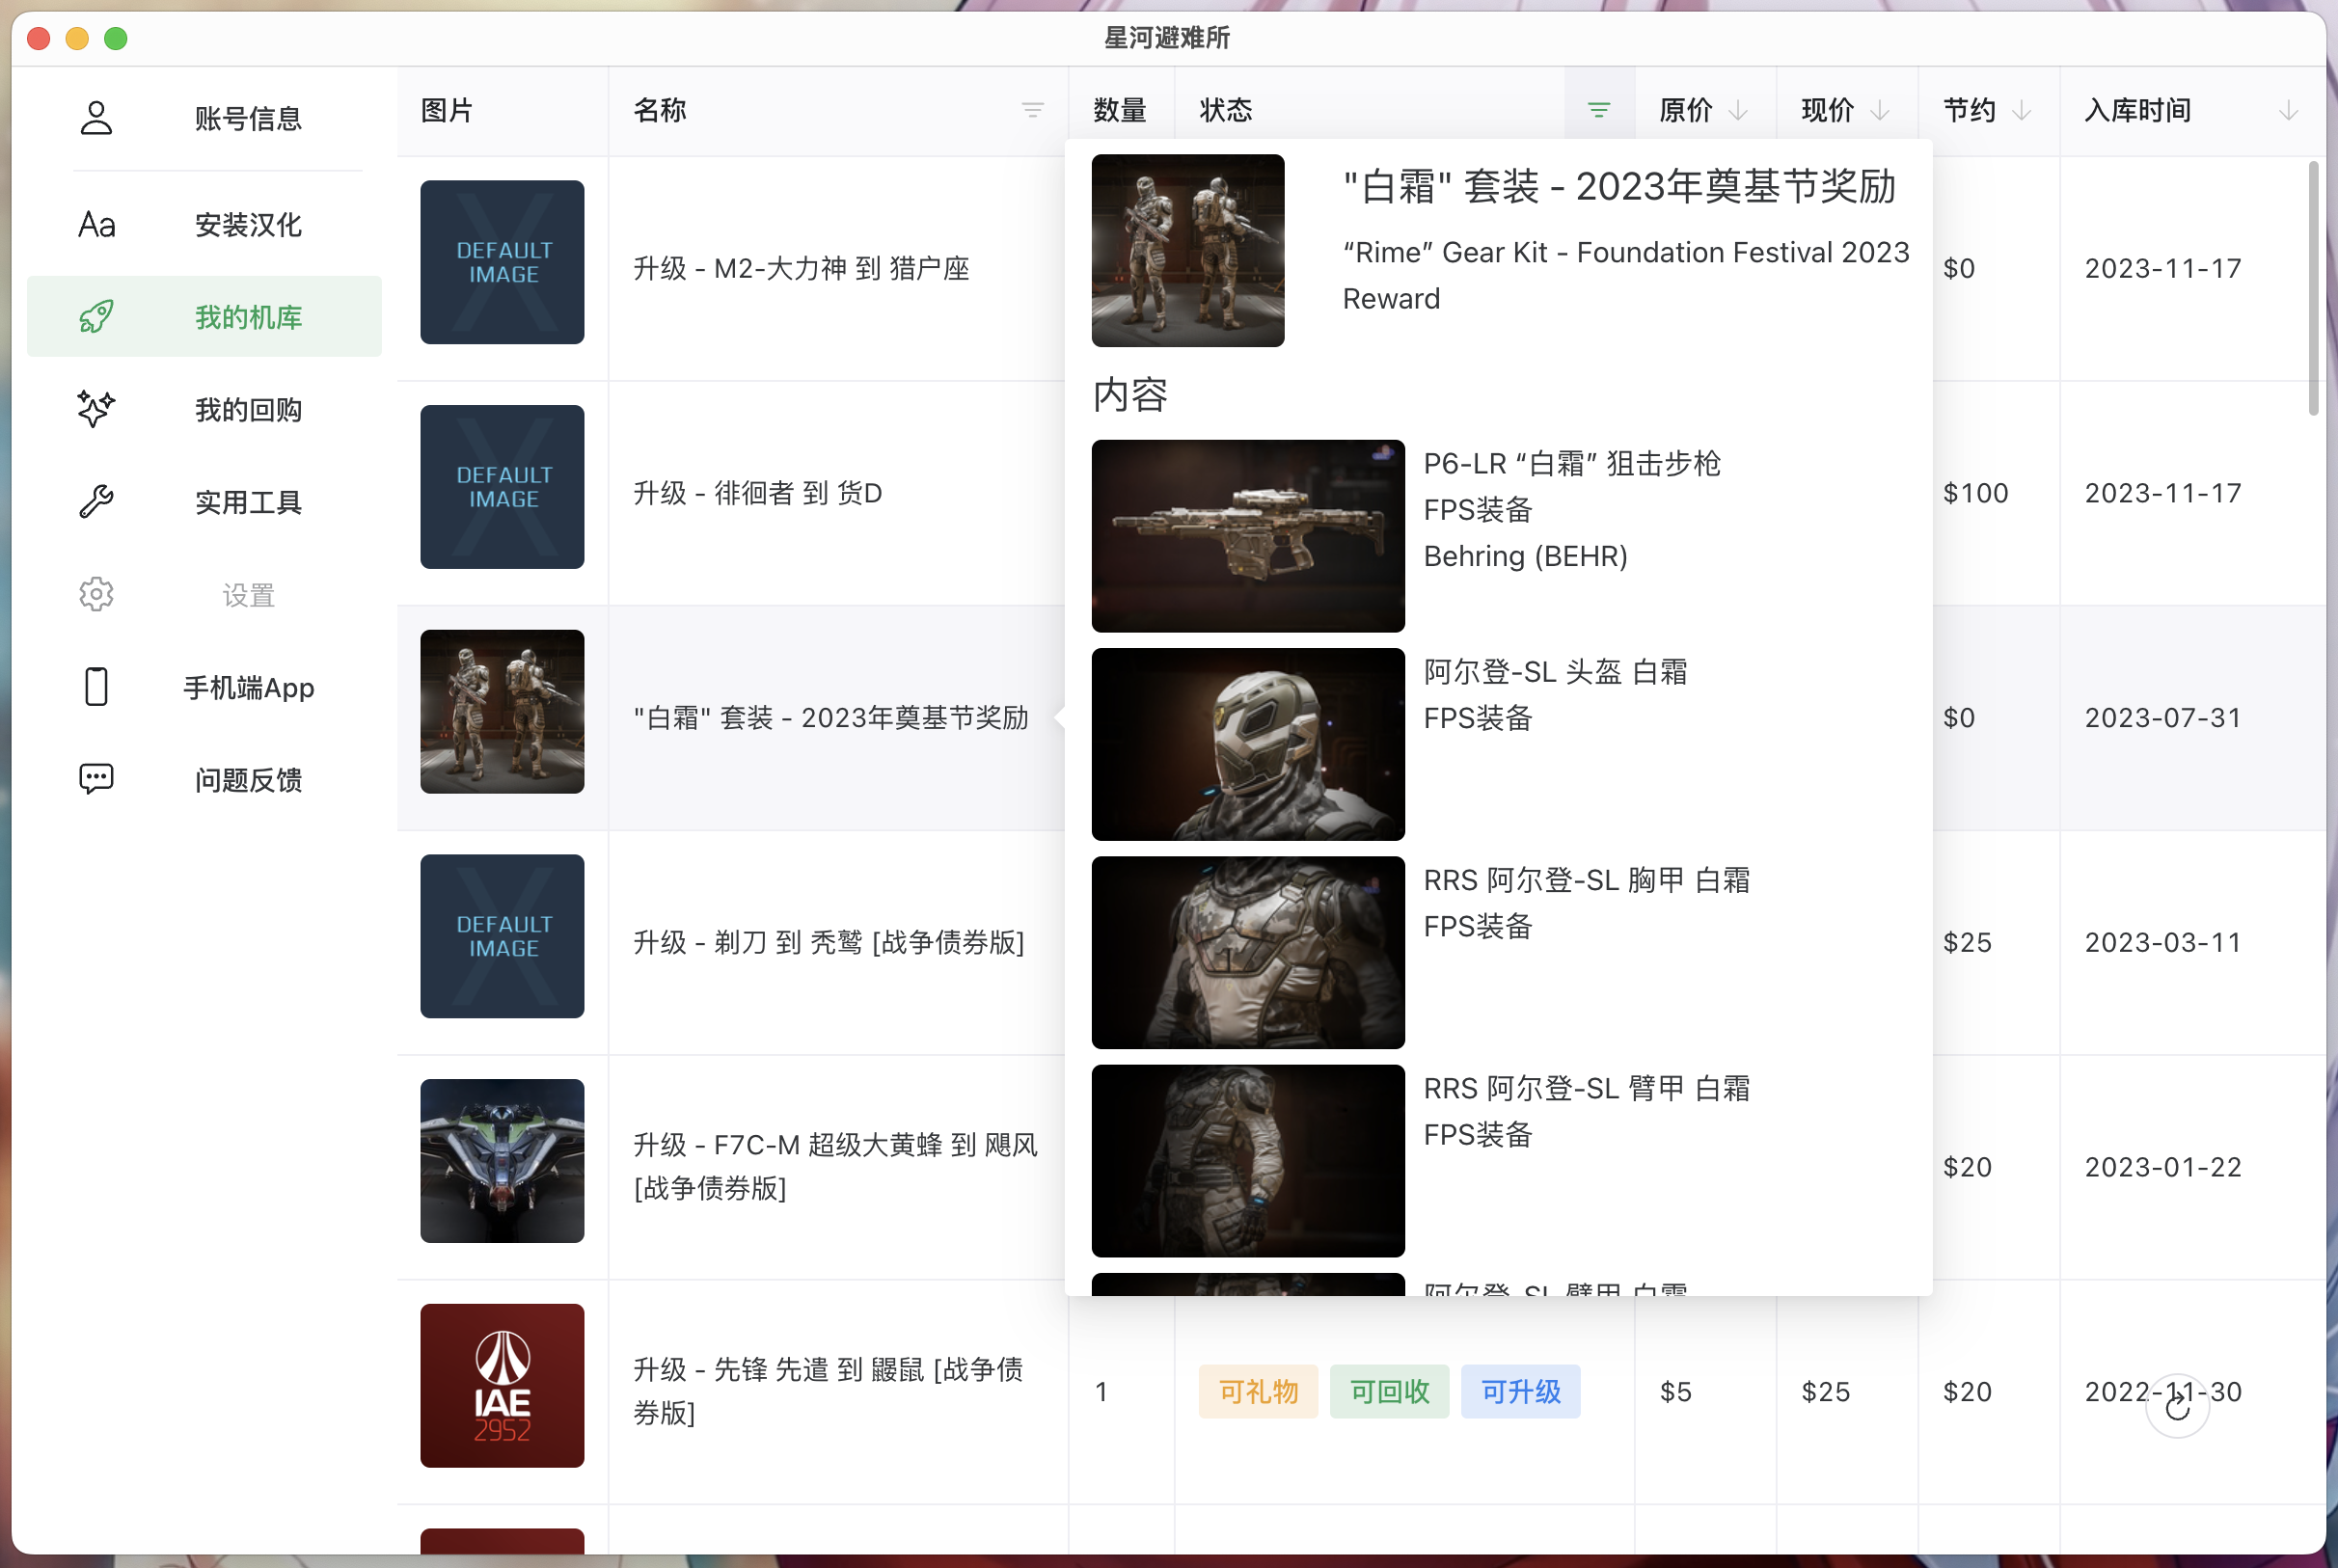
Task: Click the gear settings icon
Action: click(x=96, y=595)
